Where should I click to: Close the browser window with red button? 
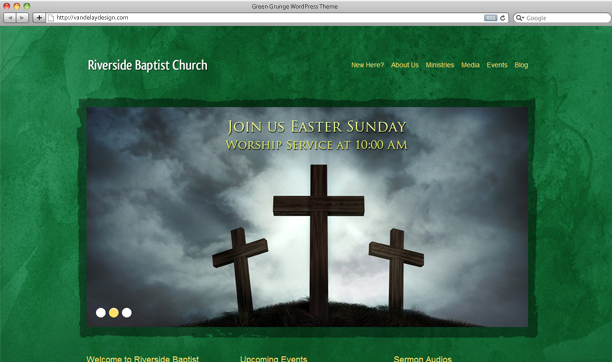[x=7, y=6]
